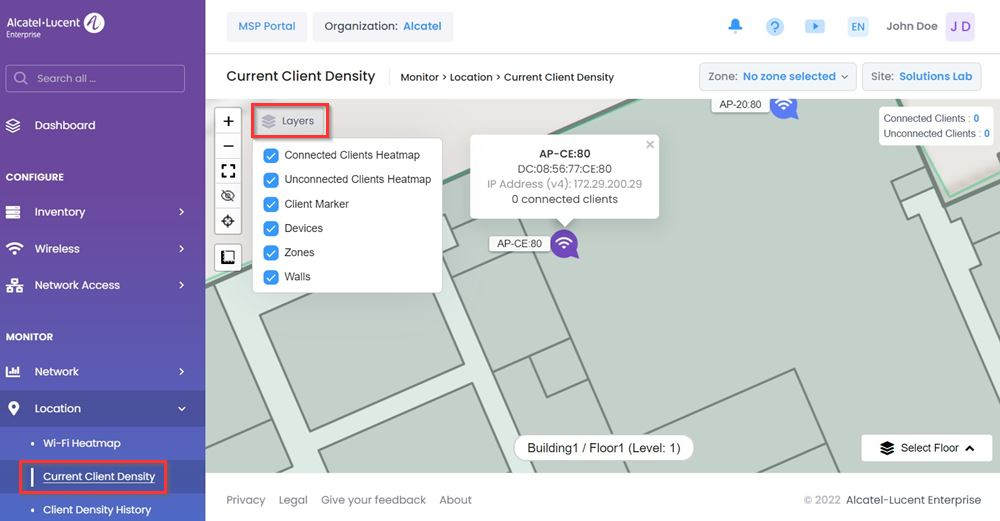Click the search magnifier icon

(20, 78)
